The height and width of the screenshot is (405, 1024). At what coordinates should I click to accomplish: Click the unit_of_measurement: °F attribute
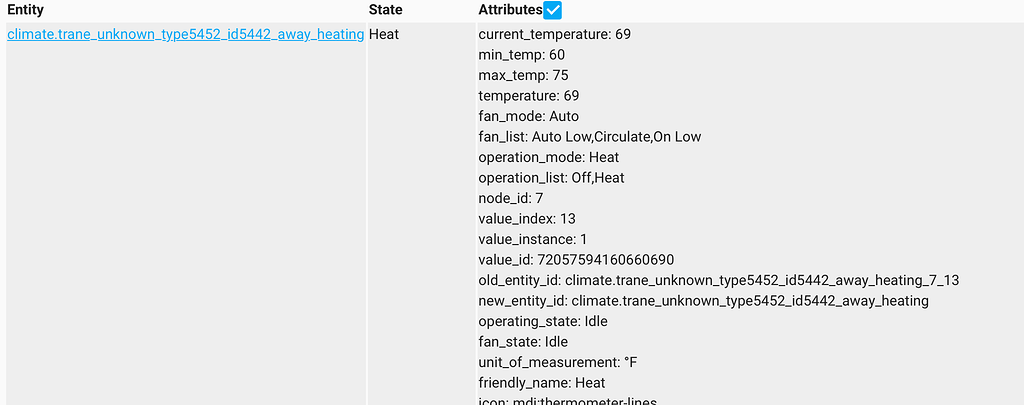pos(556,362)
